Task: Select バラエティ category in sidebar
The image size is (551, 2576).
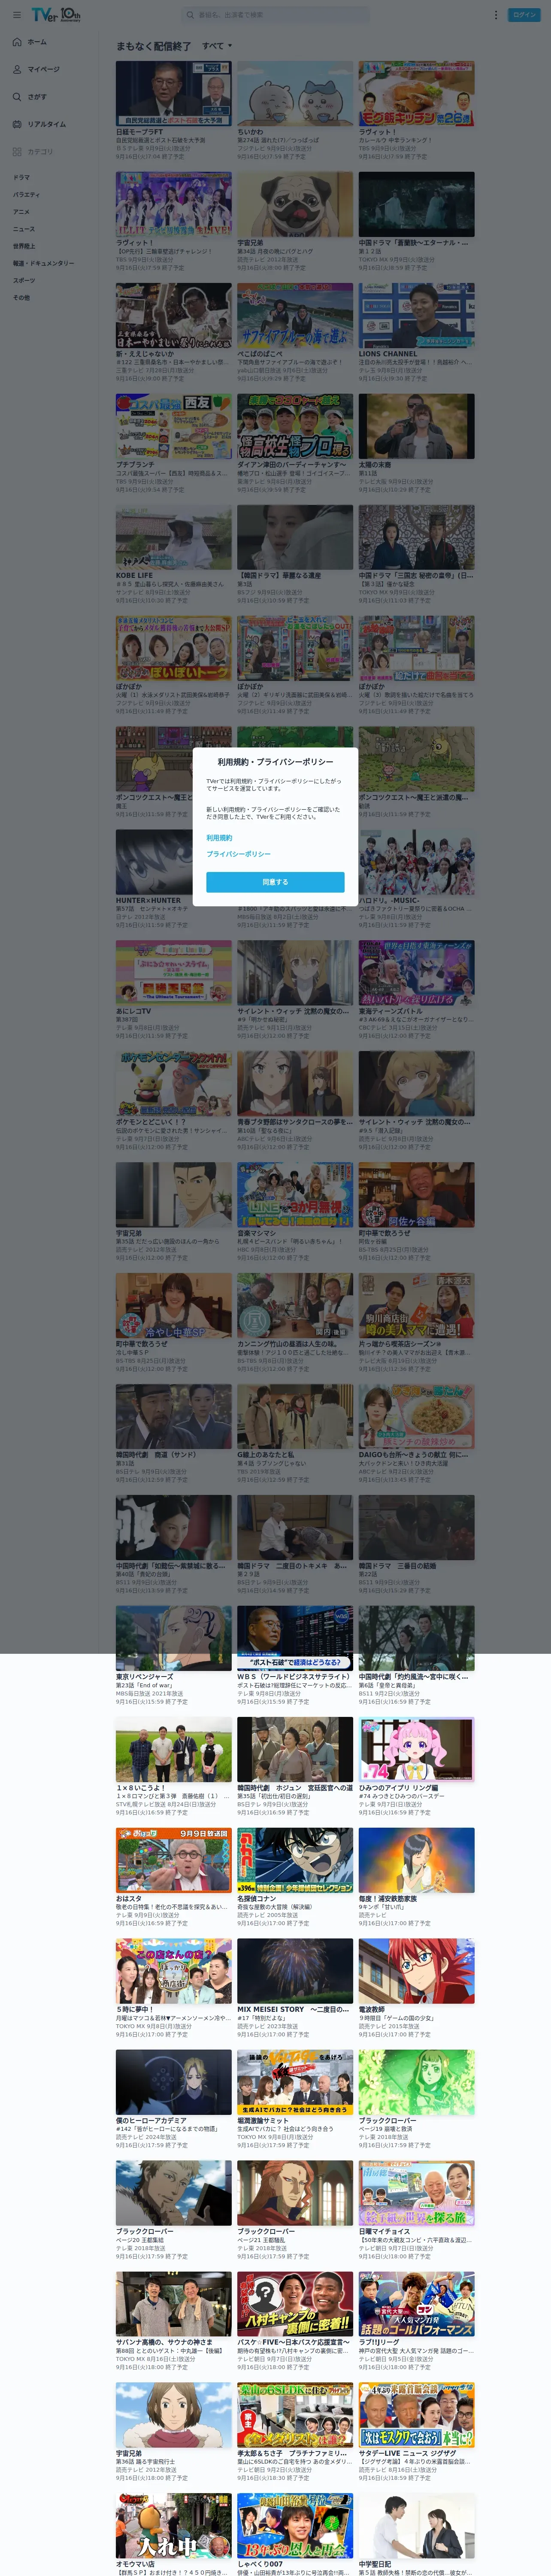Action: (x=26, y=195)
